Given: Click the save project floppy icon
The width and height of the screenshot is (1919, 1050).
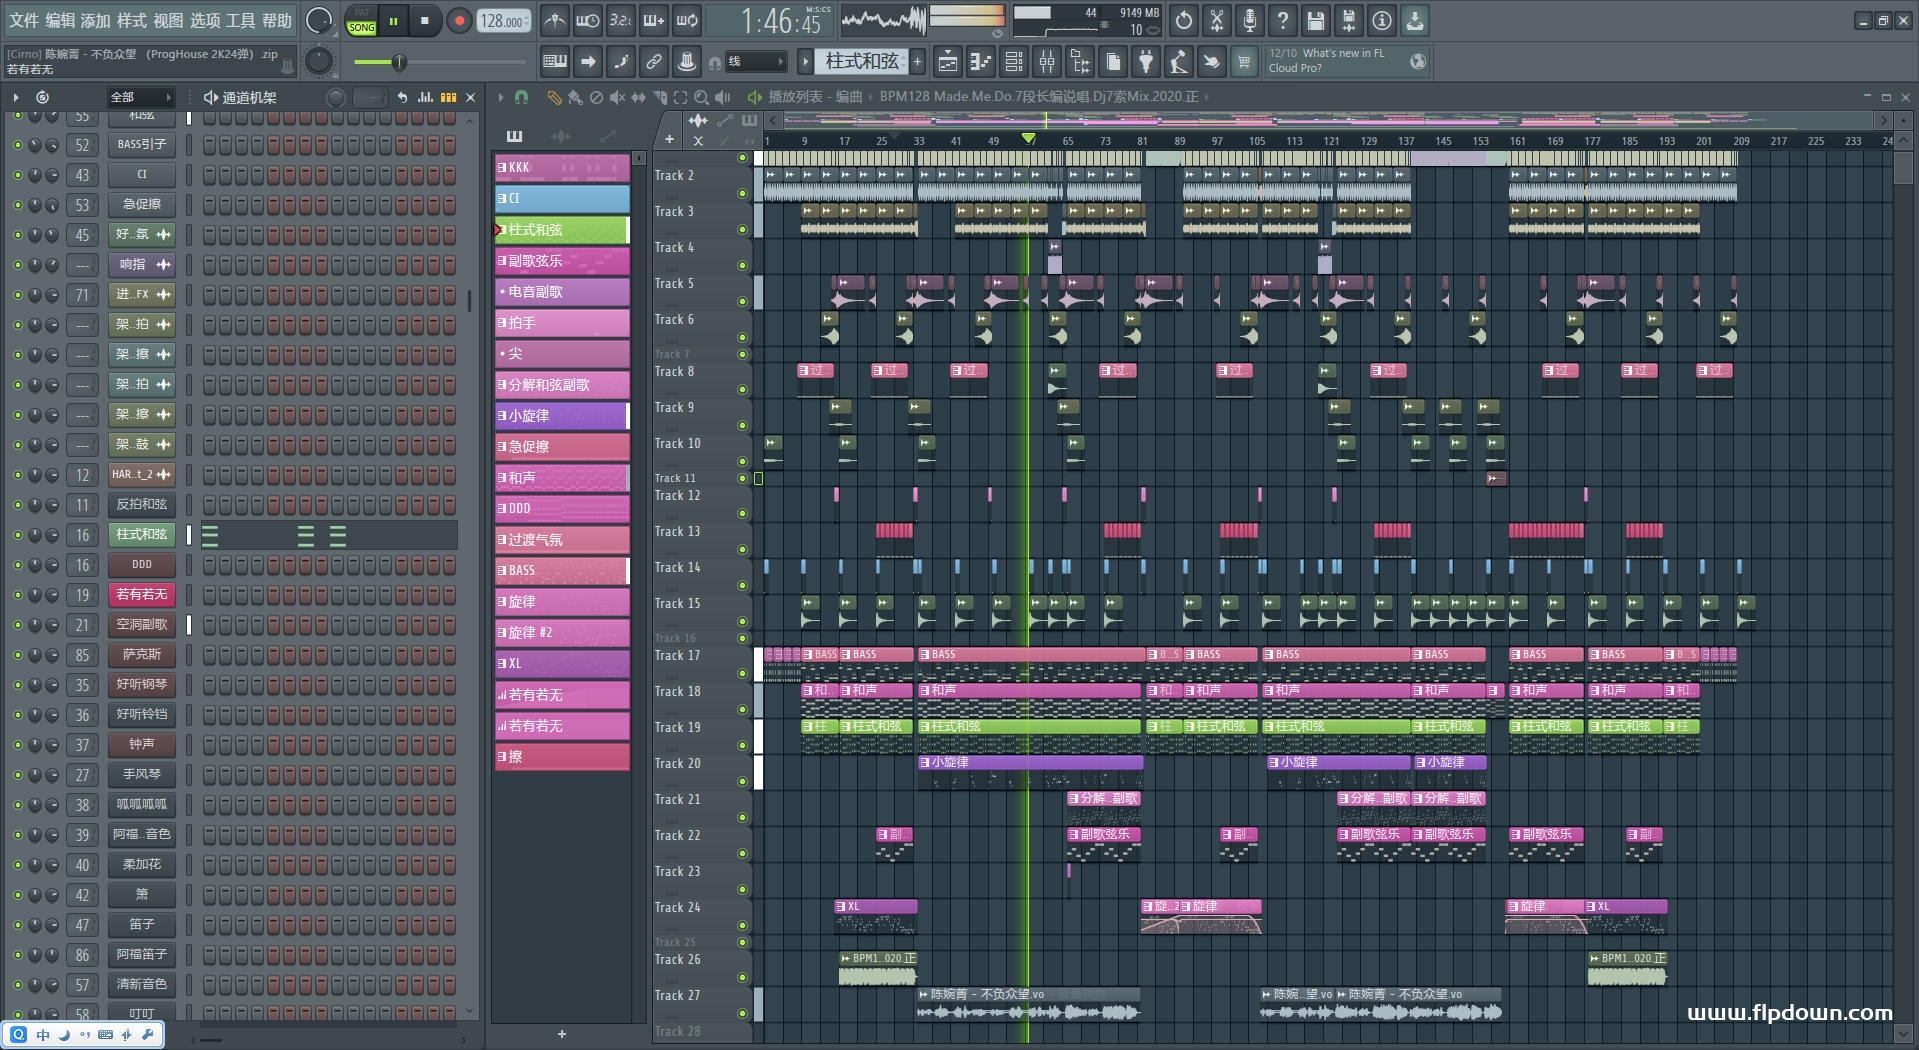Looking at the screenshot, I should (x=1316, y=20).
